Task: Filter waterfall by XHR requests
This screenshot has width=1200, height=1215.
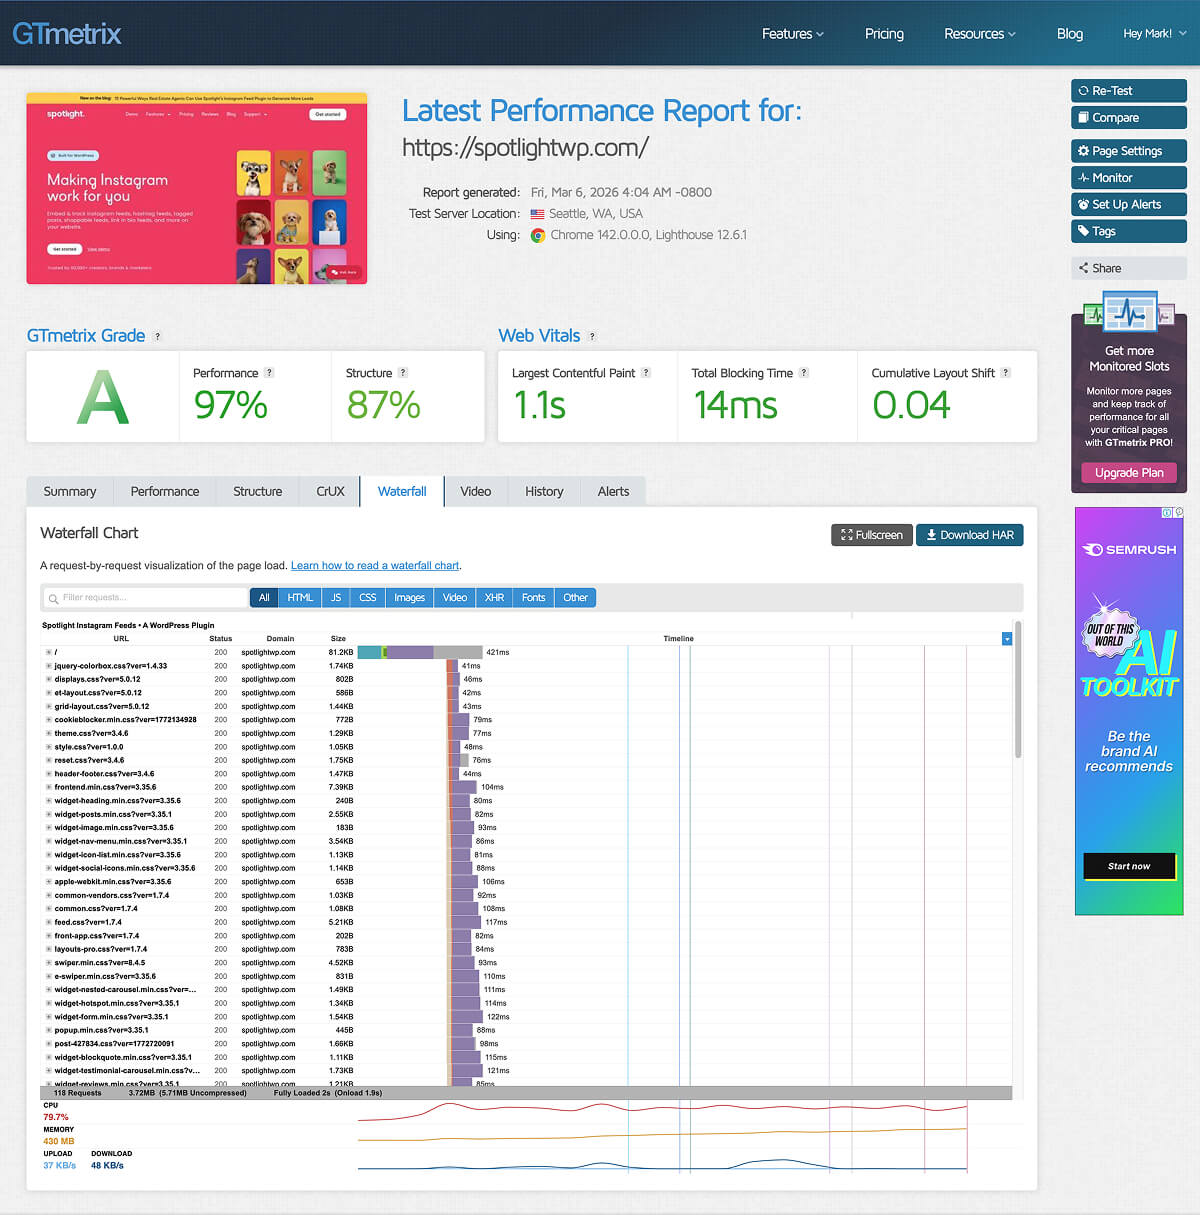Action: click(494, 598)
